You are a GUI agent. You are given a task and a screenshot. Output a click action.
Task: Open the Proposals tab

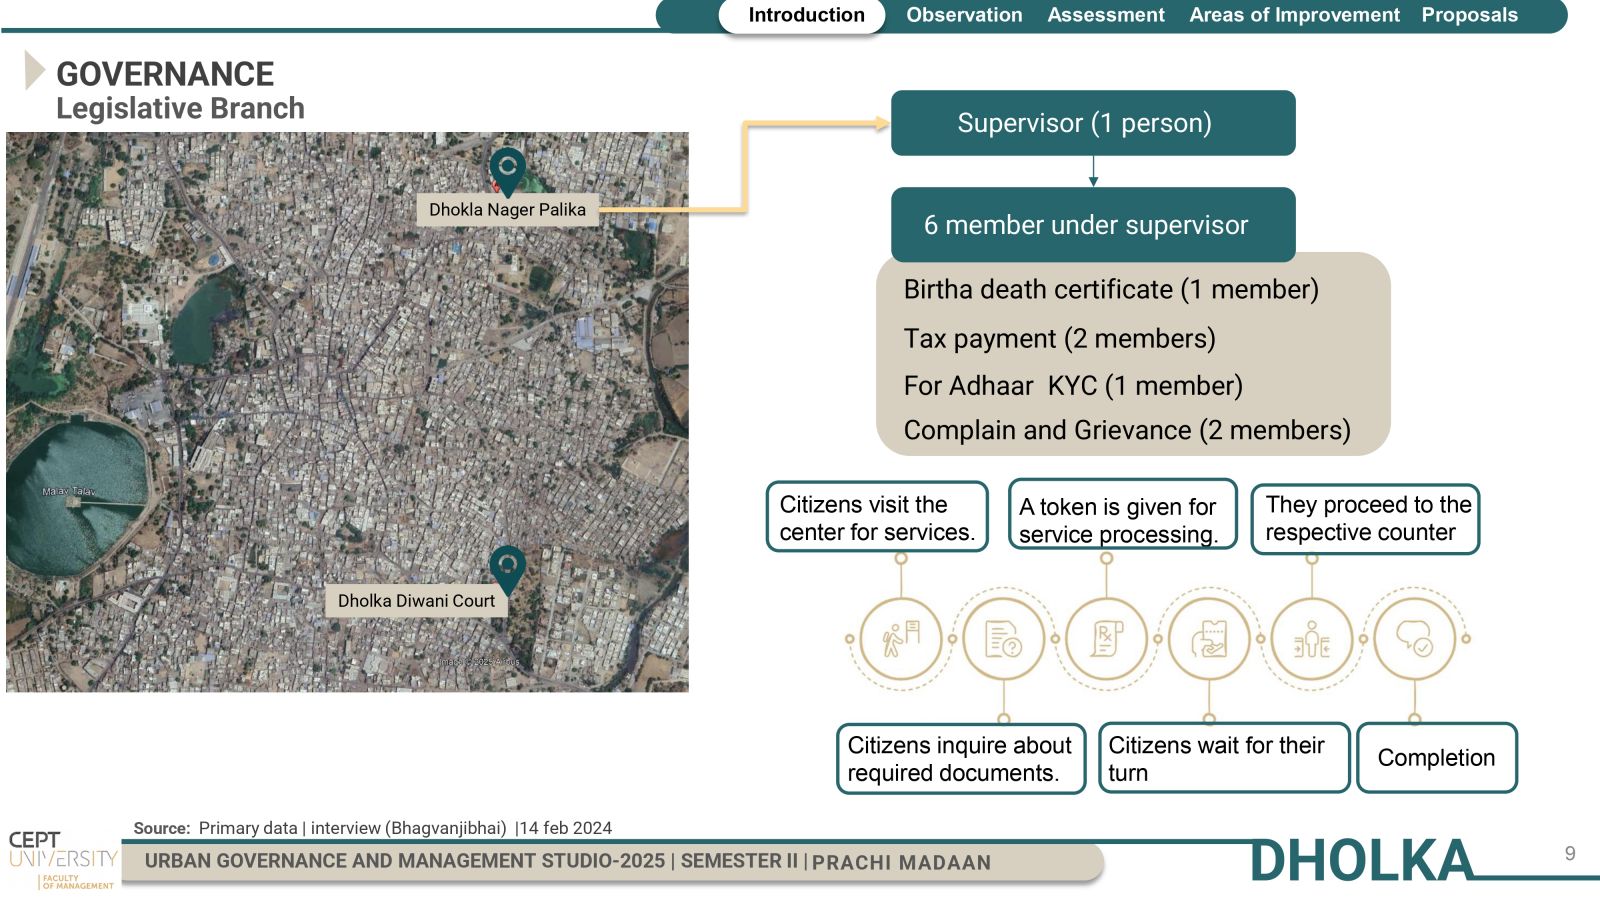(x=1469, y=15)
